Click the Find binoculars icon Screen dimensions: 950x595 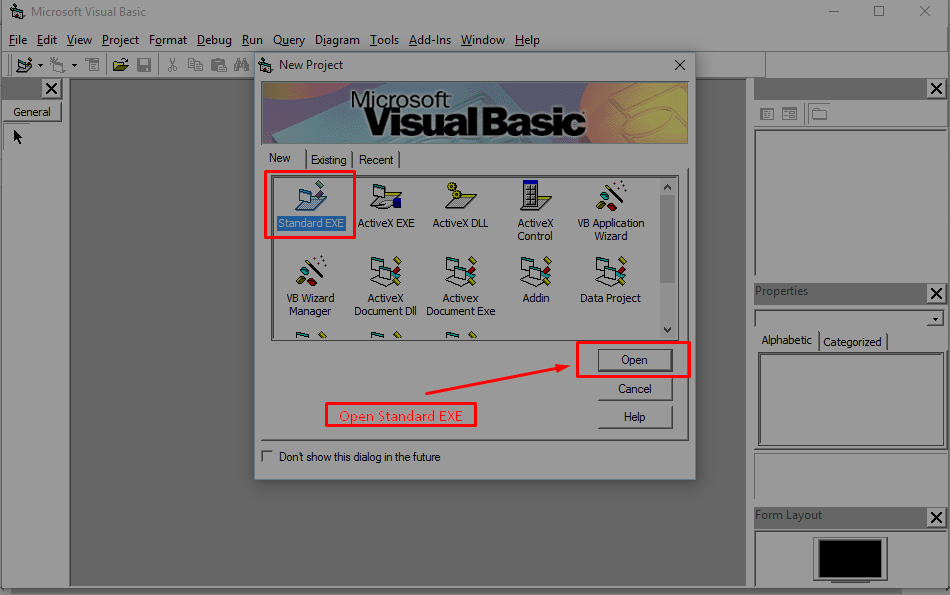pyautogui.click(x=241, y=65)
